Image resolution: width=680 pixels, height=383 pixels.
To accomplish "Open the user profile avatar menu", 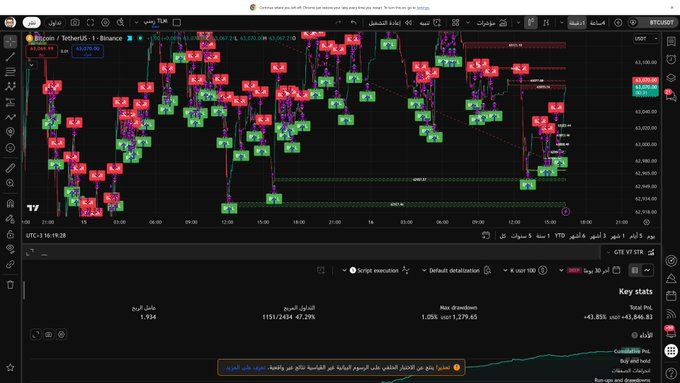I will pyautogui.click(x=10, y=22).
